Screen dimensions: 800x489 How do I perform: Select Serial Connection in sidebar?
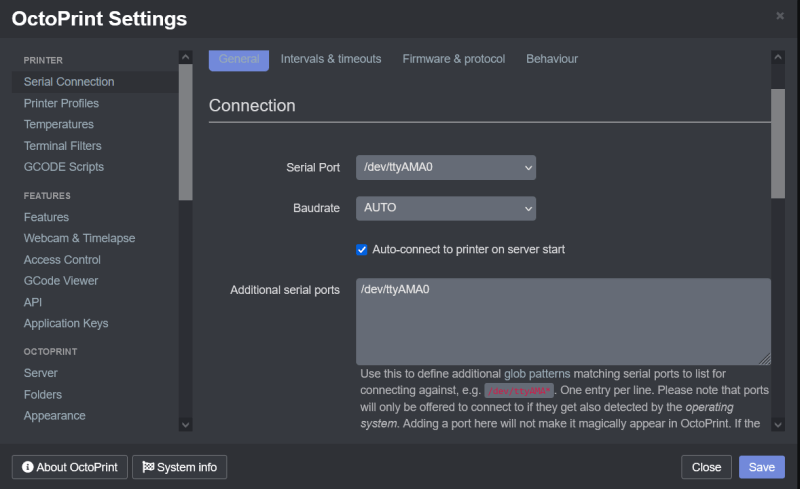point(95,82)
